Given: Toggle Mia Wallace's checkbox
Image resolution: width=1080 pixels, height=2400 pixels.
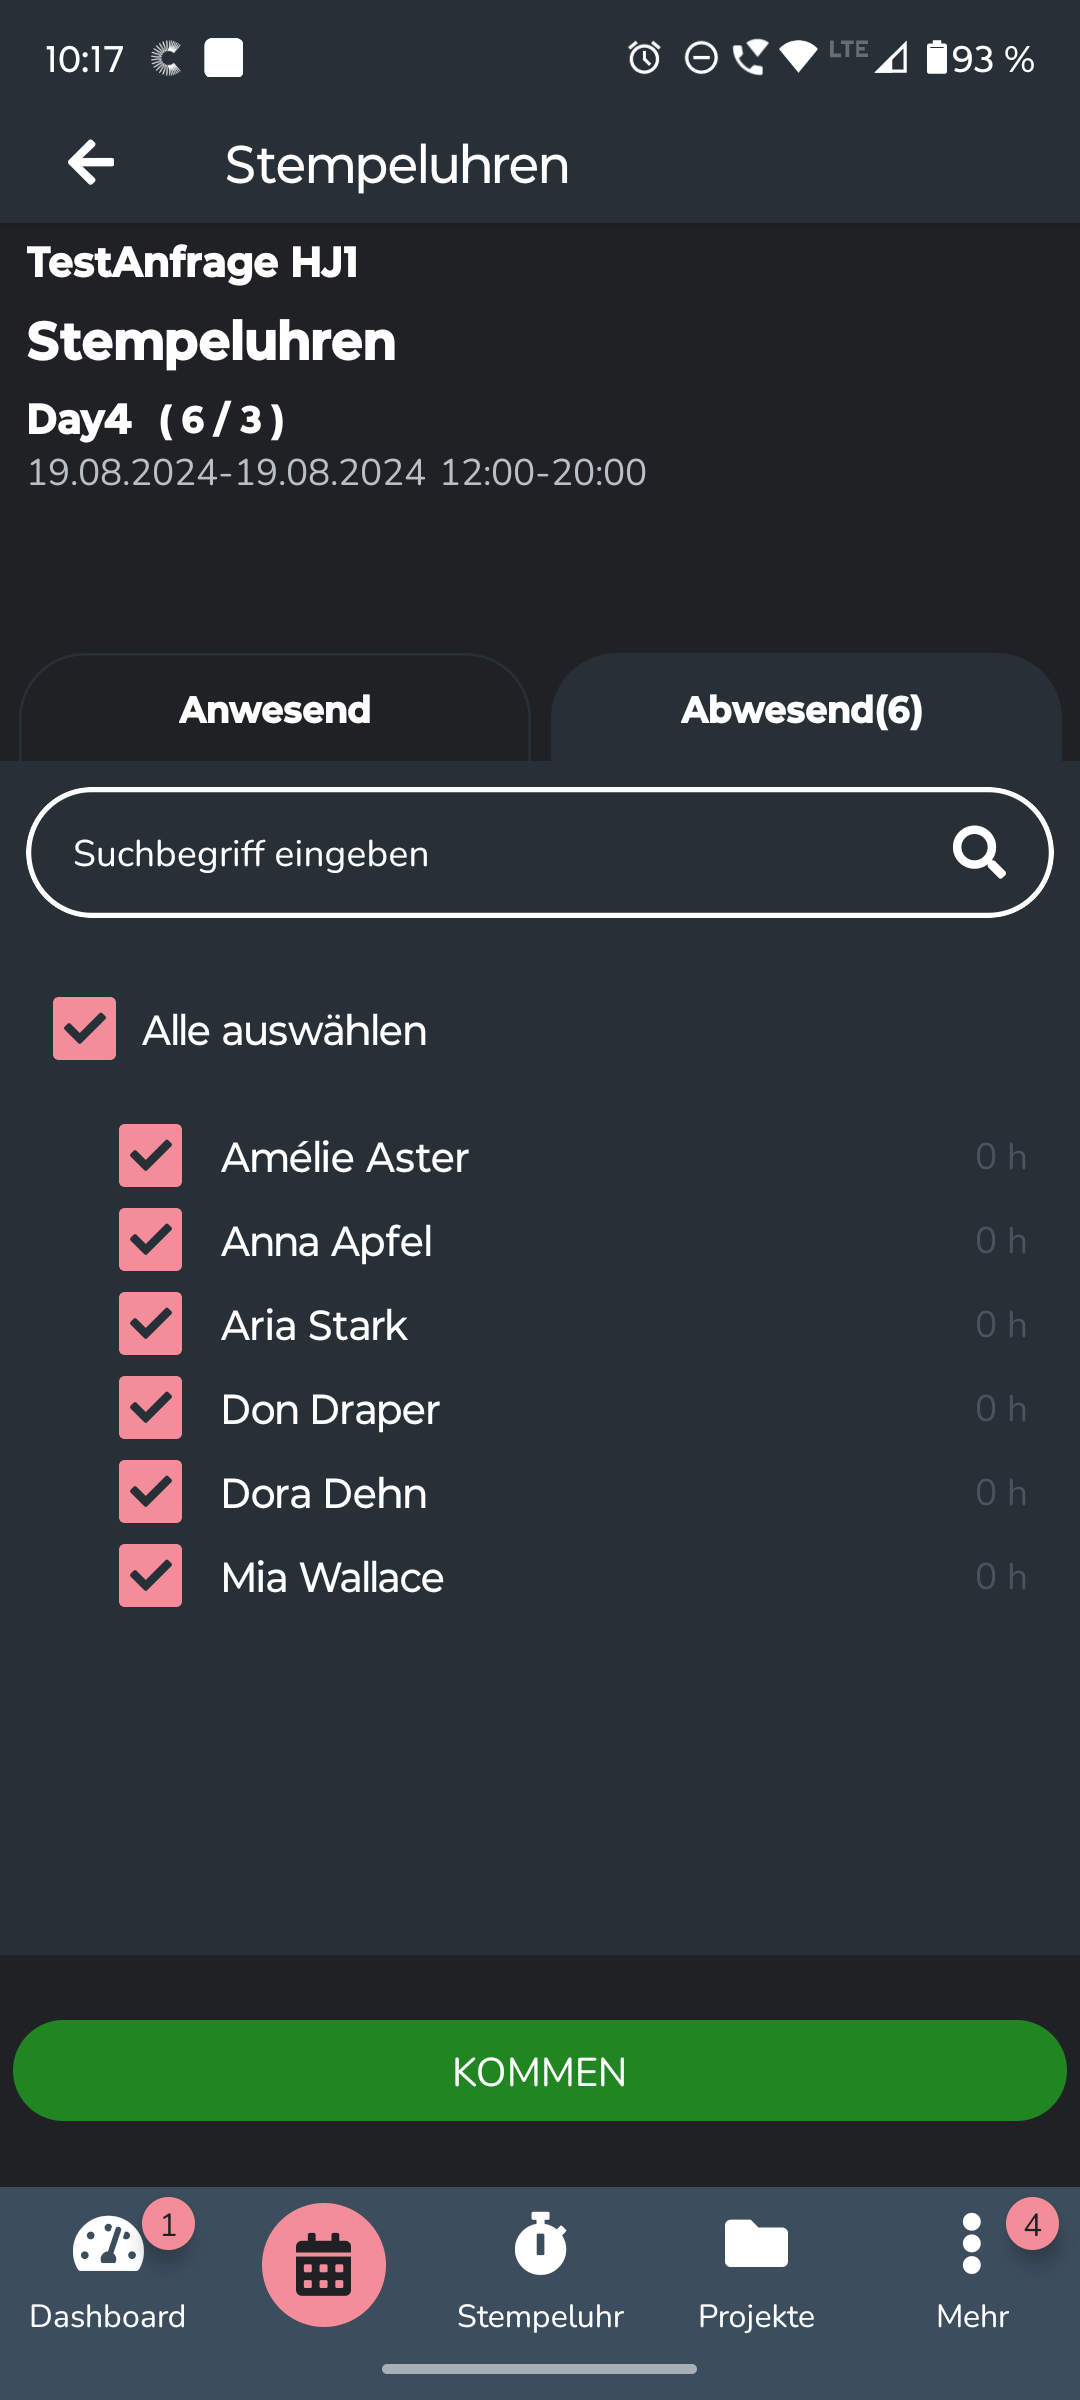Looking at the screenshot, I should pos(151,1576).
